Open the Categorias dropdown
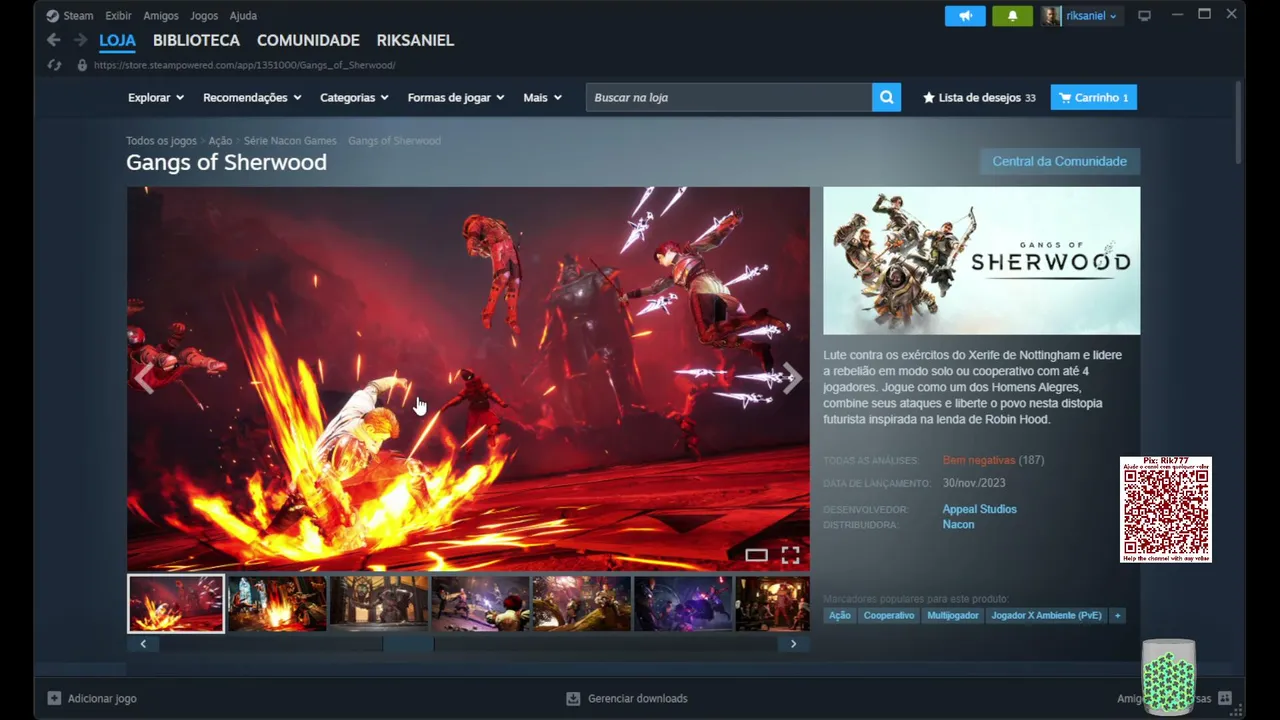The width and height of the screenshot is (1280, 720). click(354, 97)
